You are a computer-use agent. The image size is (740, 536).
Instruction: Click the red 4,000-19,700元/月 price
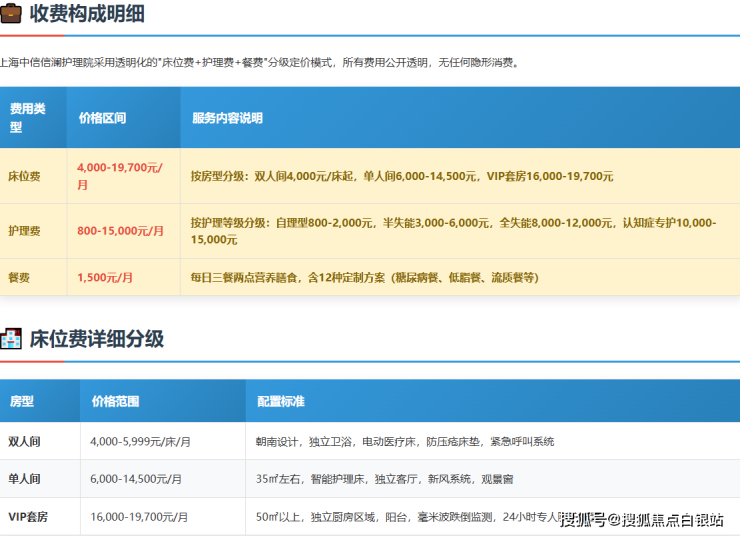[x=119, y=176]
